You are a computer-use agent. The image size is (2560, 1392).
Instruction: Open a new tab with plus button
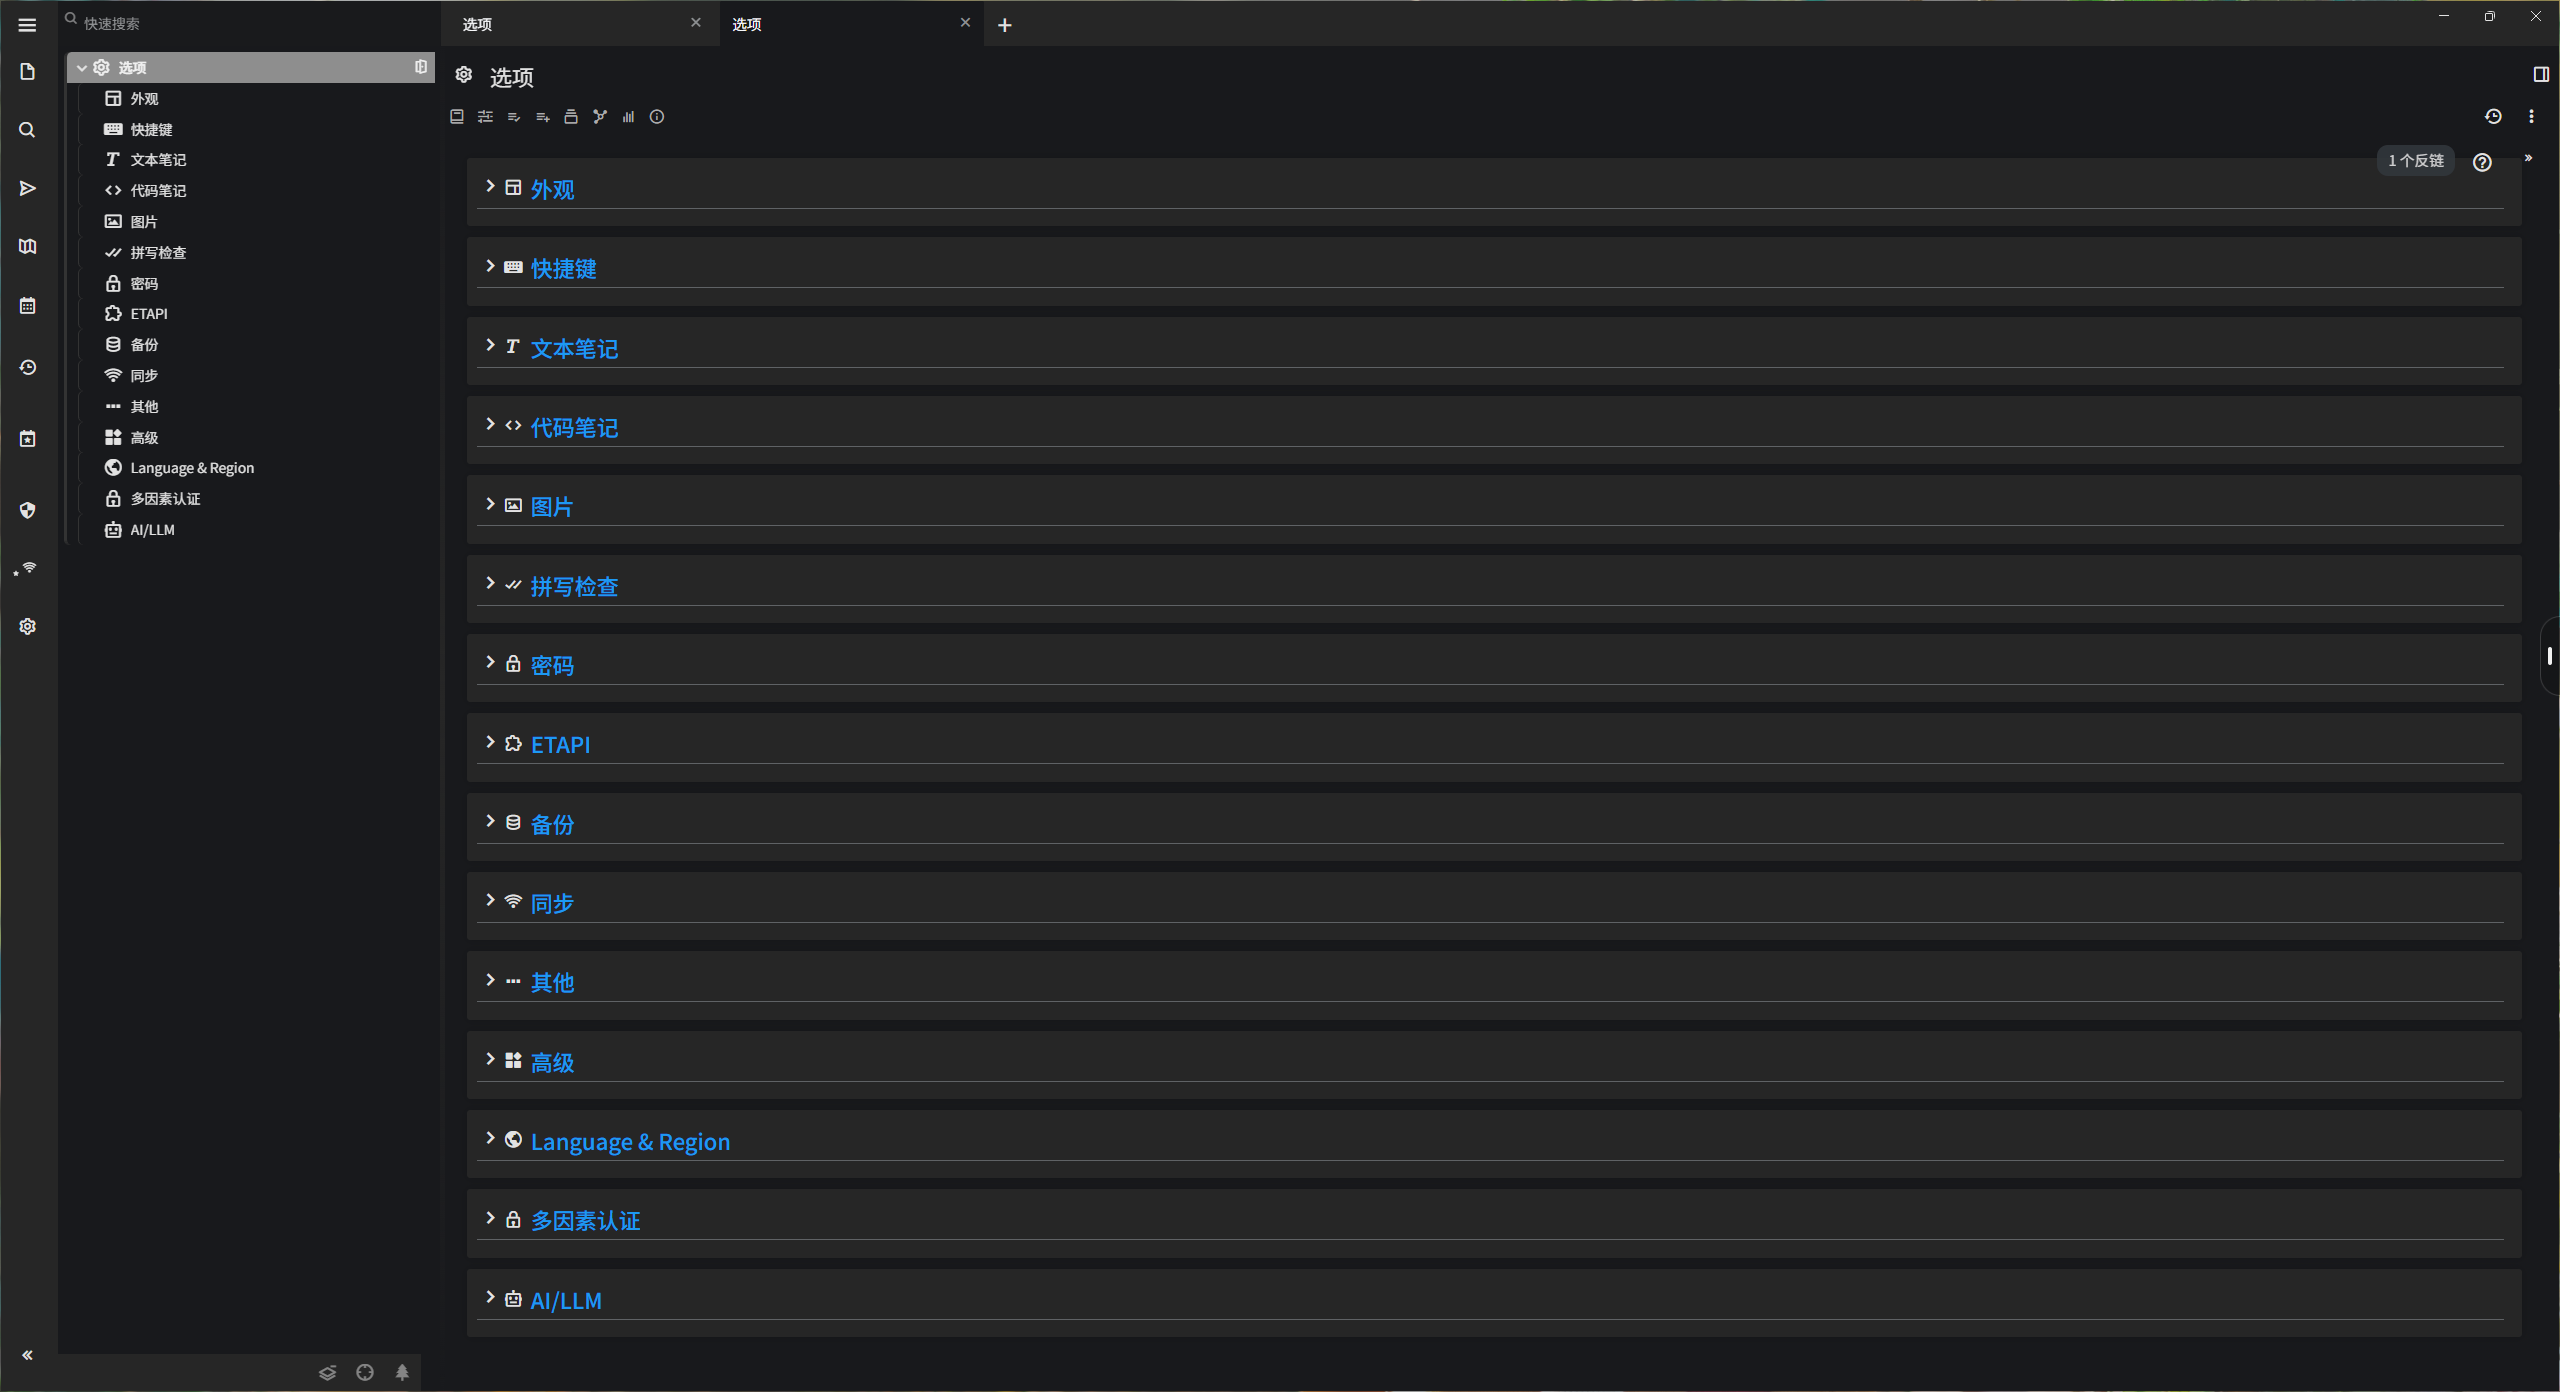pyautogui.click(x=1005, y=25)
